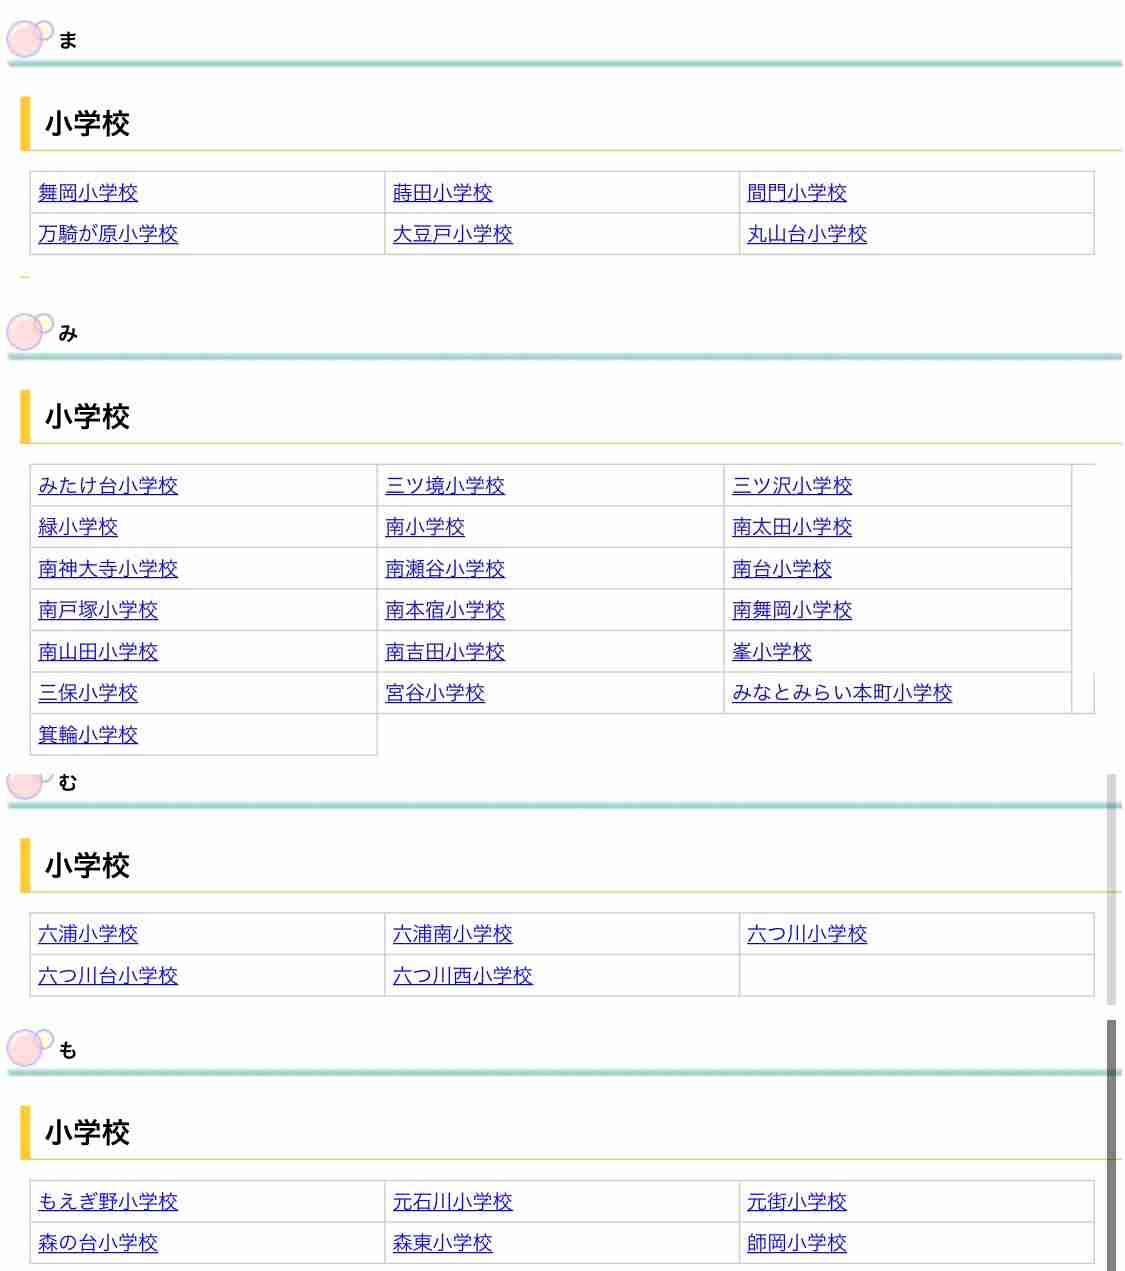Visit 元街小学校 page
Image resolution: width=1125 pixels, height=1271 pixels.
pos(797,1202)
